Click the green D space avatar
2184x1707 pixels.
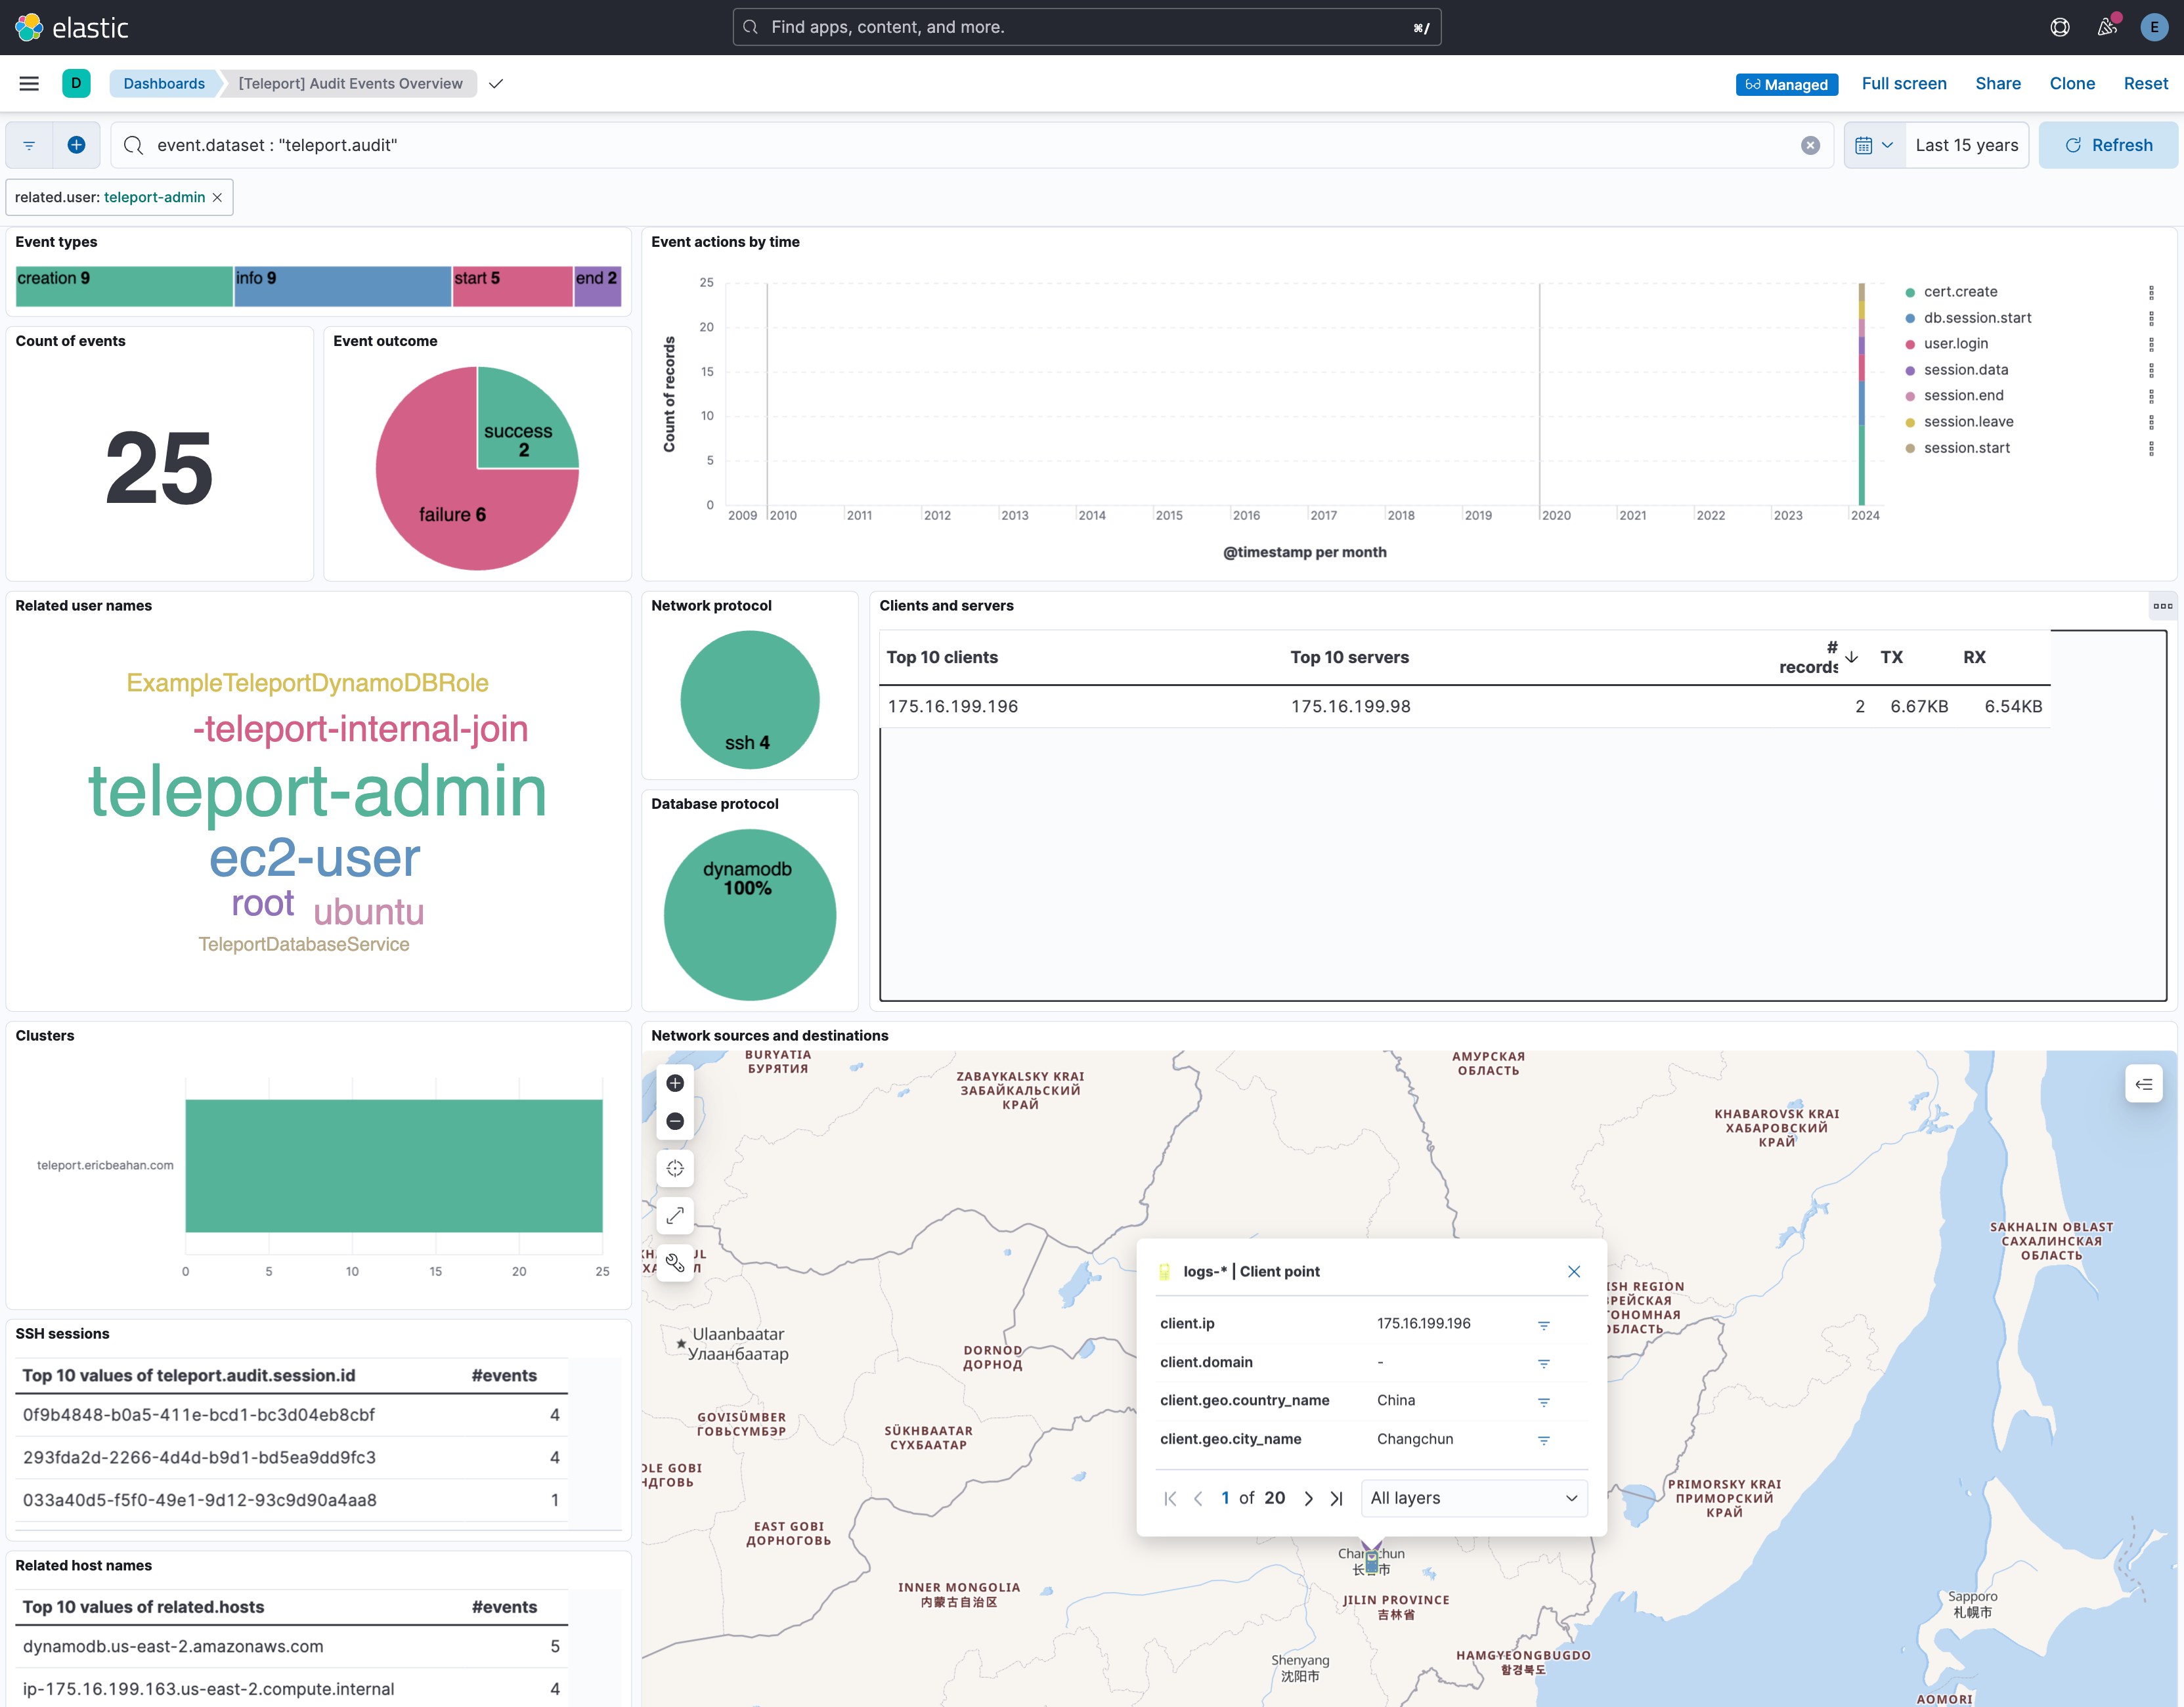coord(76,84)
